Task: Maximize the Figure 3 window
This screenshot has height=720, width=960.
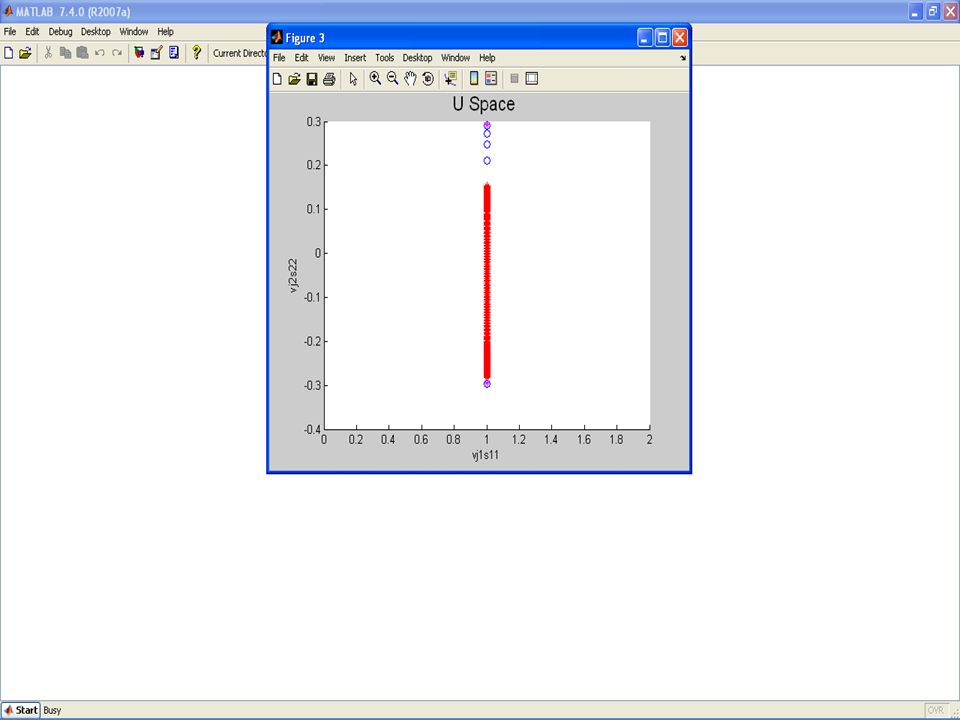Action: (x=662, y=38)
